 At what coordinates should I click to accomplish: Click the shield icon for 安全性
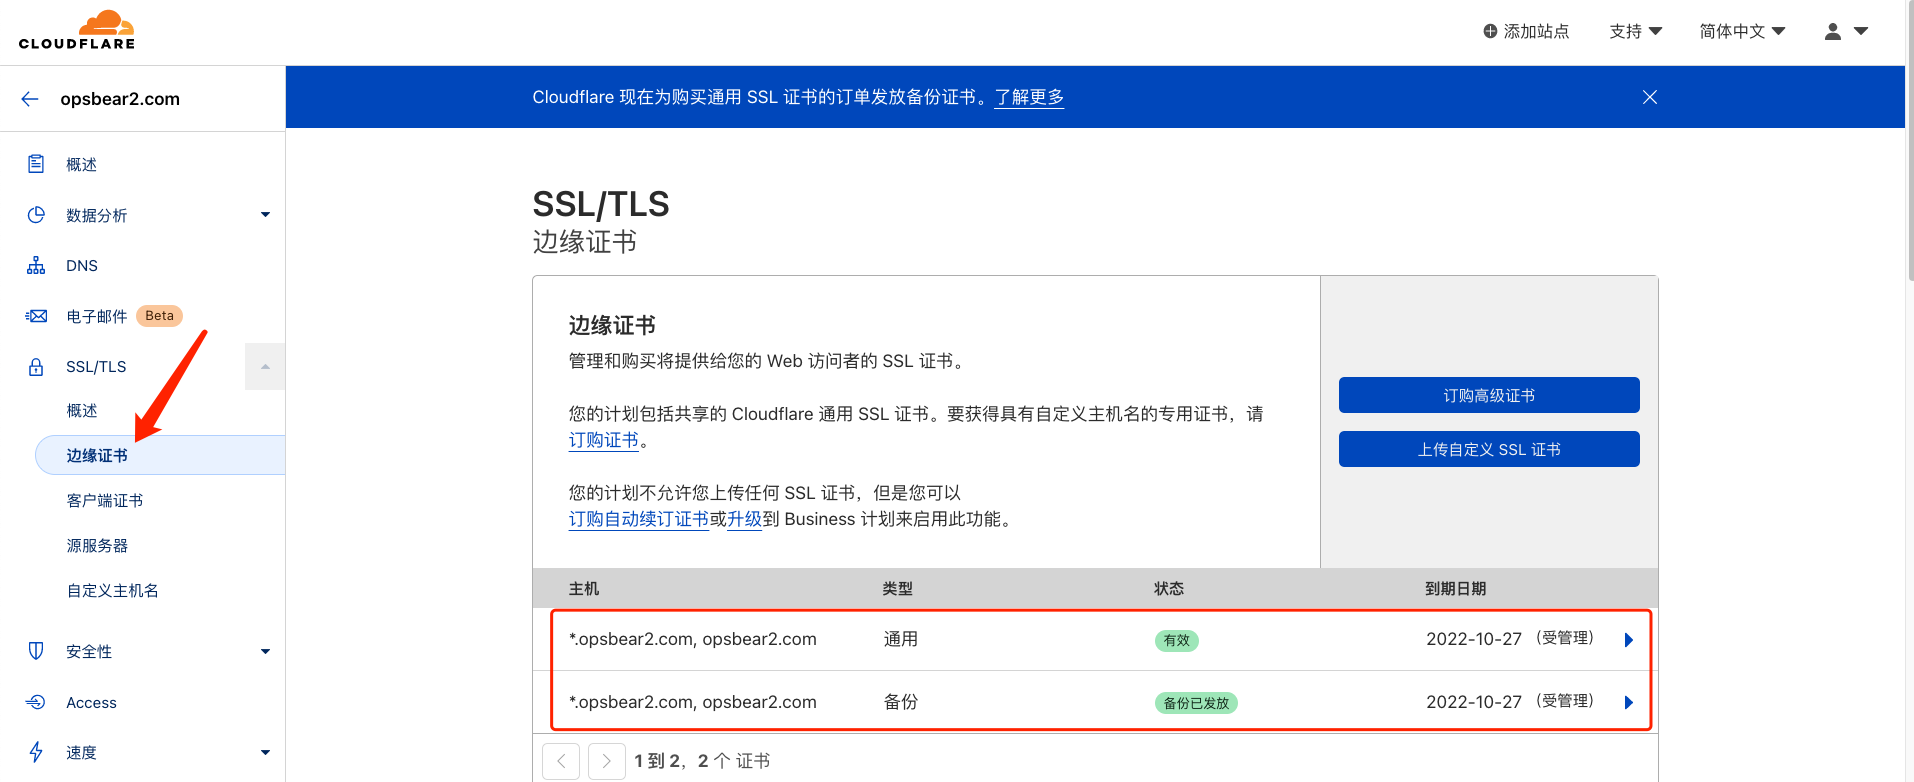point(36,651)
